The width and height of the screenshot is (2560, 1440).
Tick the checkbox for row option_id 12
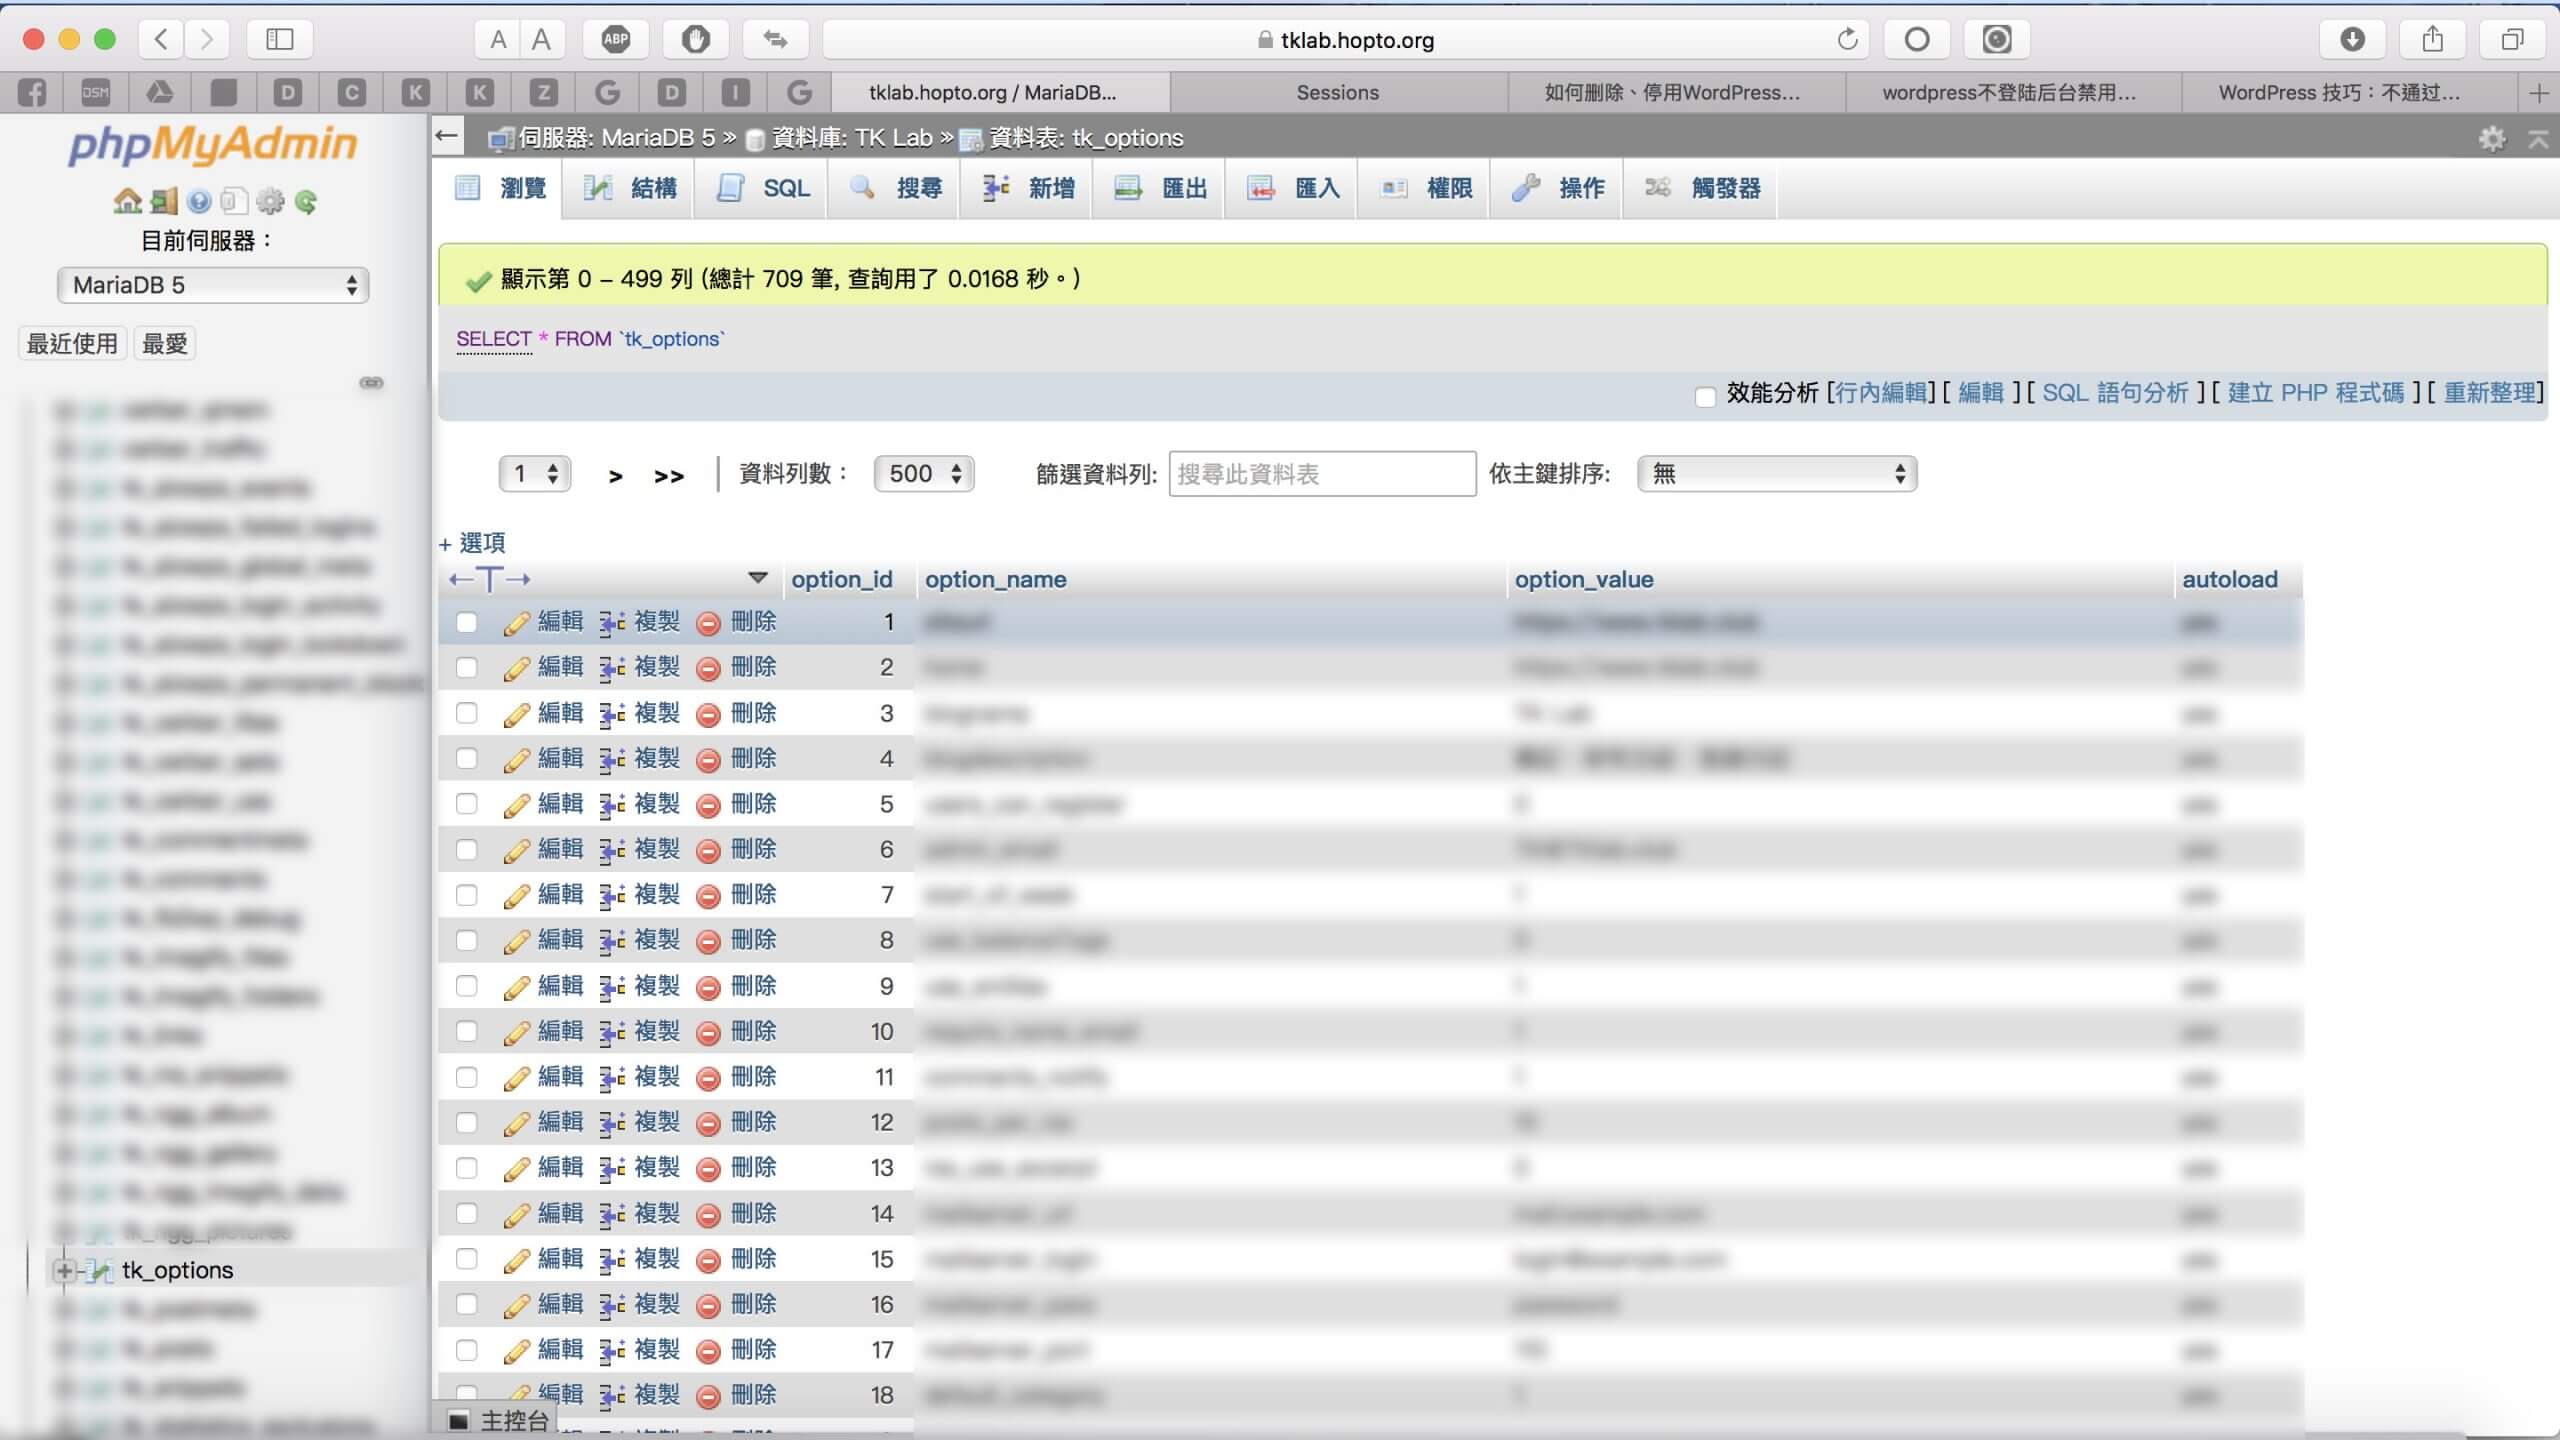[x=466, y=1122]
